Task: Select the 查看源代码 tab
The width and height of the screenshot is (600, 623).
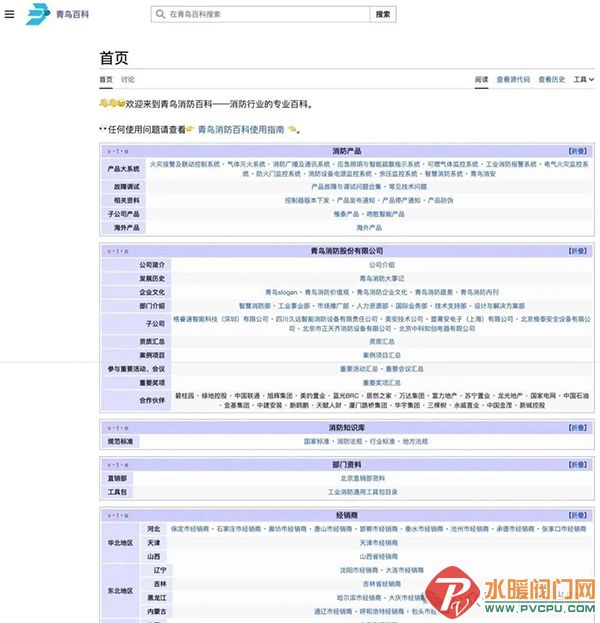Action: click(513, 80)
